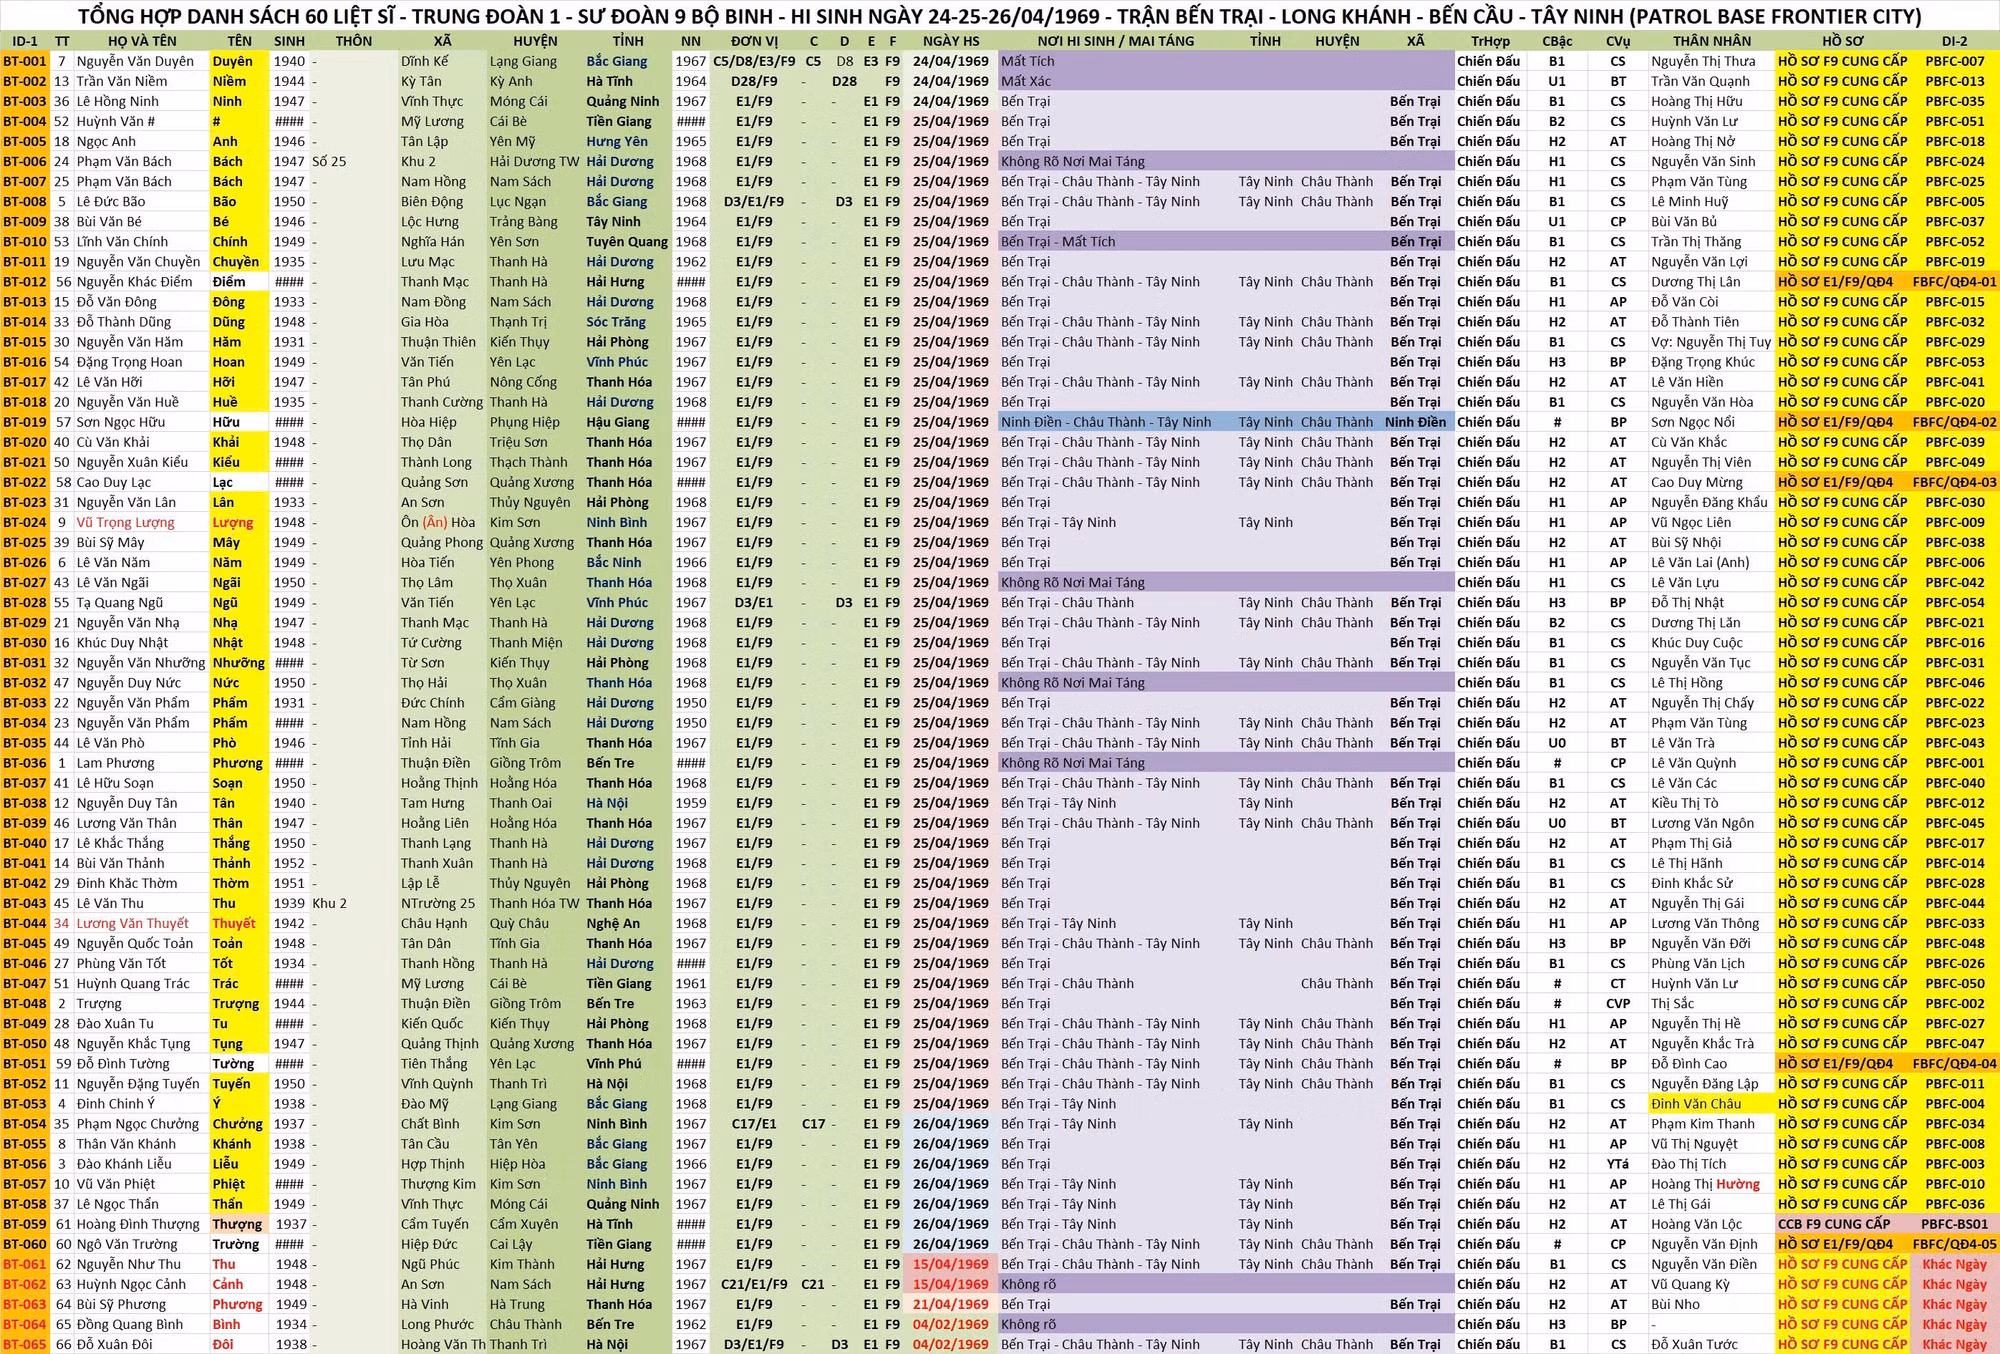The image size is (2000, 1354).
Task: Click the red name Lương Văn Thuyết
Action: (132, 923)
